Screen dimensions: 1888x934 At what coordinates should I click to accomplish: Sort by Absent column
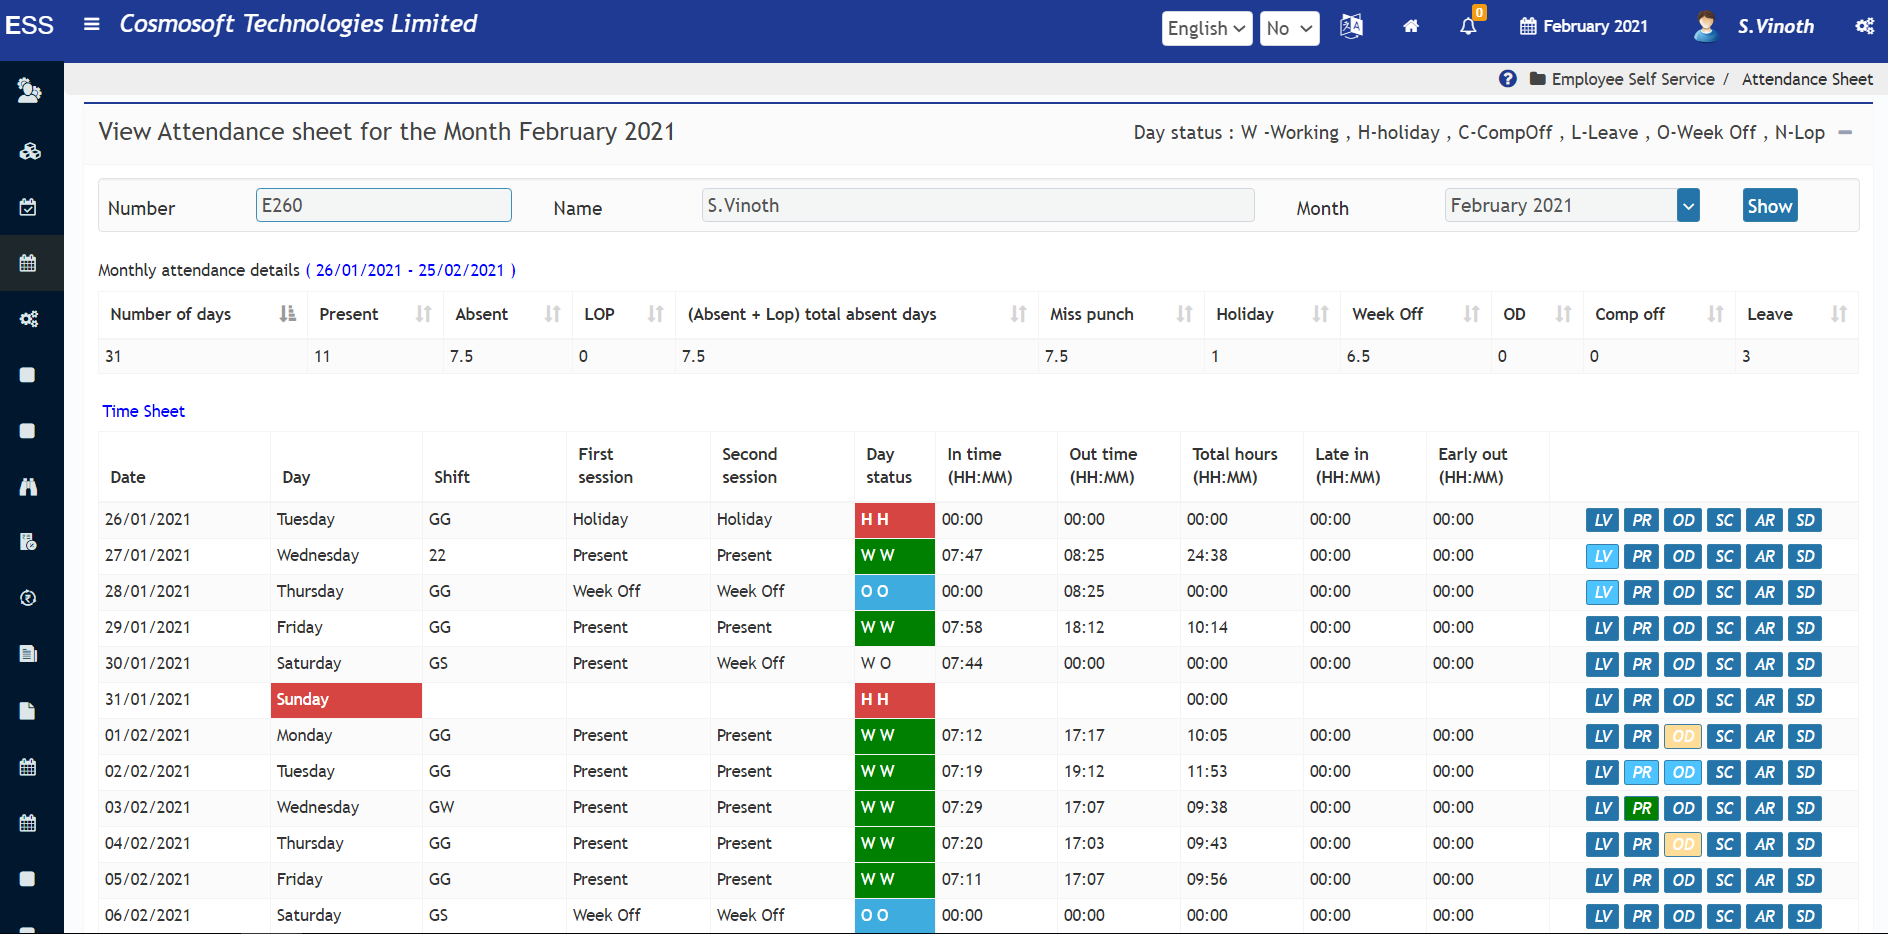pos(508,314)
